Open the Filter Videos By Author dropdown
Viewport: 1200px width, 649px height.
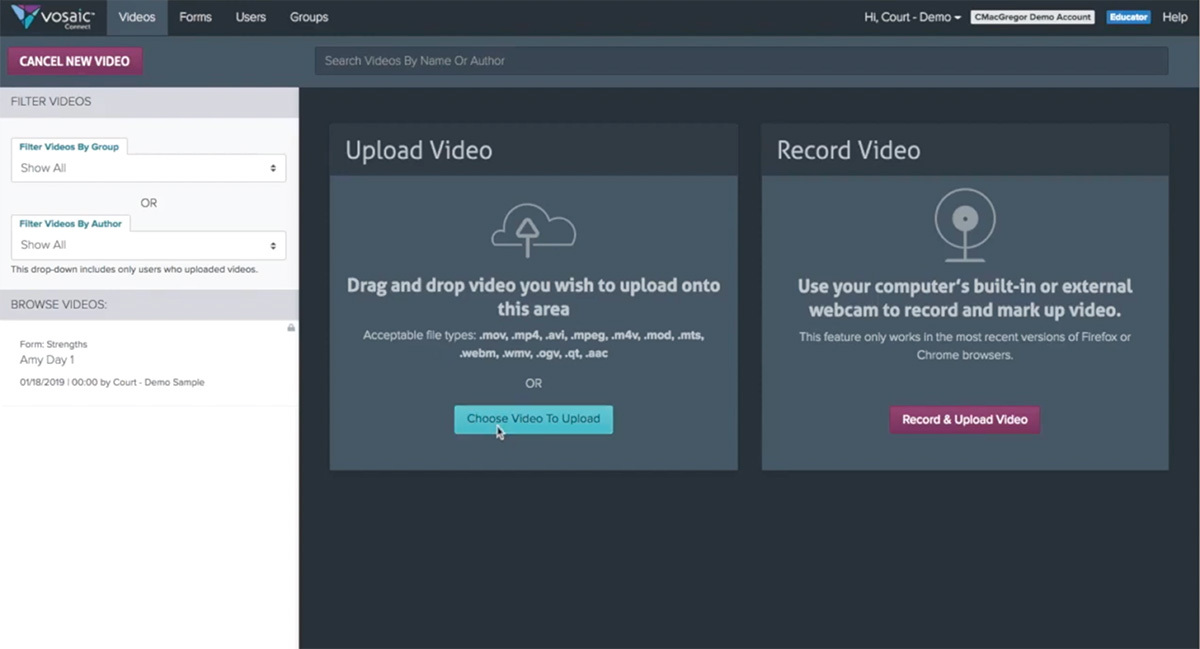[147, 244]
